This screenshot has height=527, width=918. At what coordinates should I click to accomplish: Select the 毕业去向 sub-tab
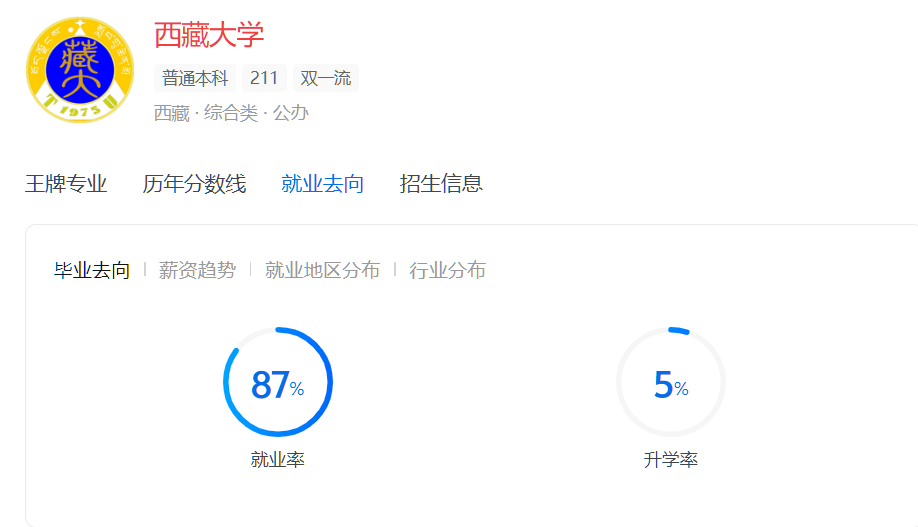pos(92,270)
